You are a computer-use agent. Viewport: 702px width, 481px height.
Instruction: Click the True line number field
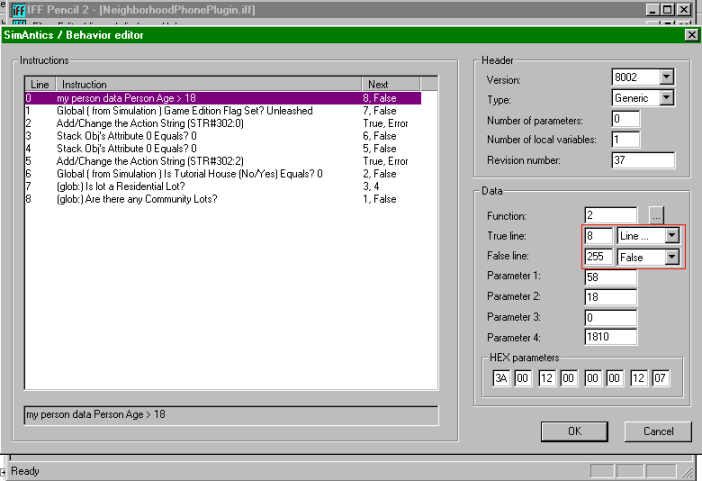coord(598,234)
